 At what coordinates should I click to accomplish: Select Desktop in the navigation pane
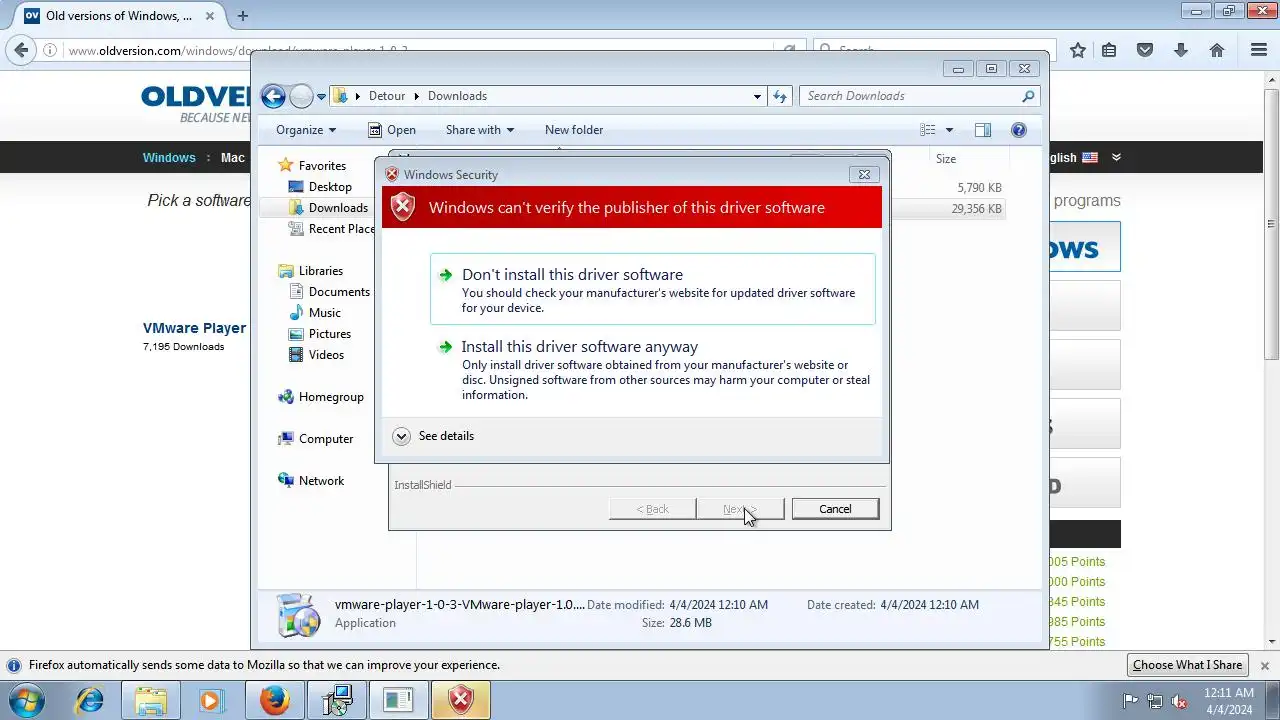(x=320, y=187)
